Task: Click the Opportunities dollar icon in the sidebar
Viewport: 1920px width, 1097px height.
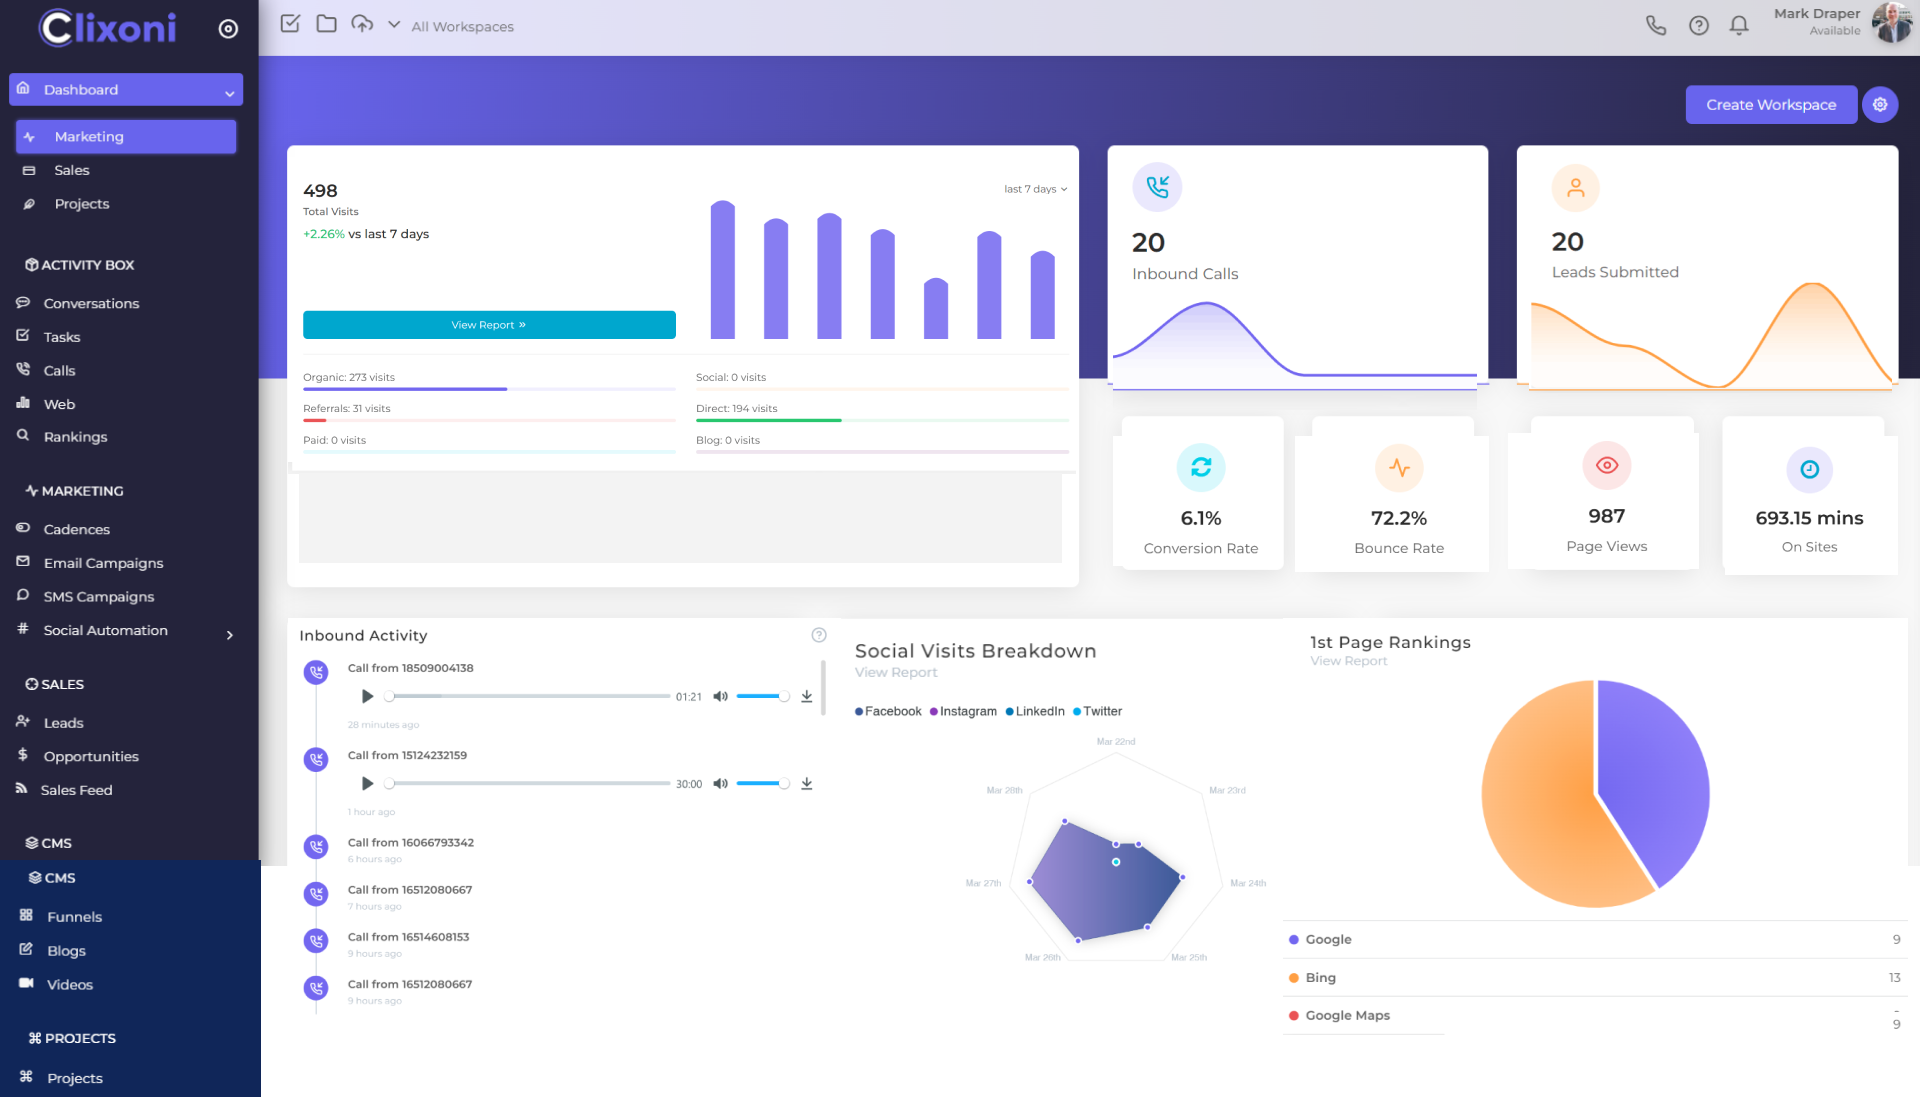Action: [x=23, y=755]
